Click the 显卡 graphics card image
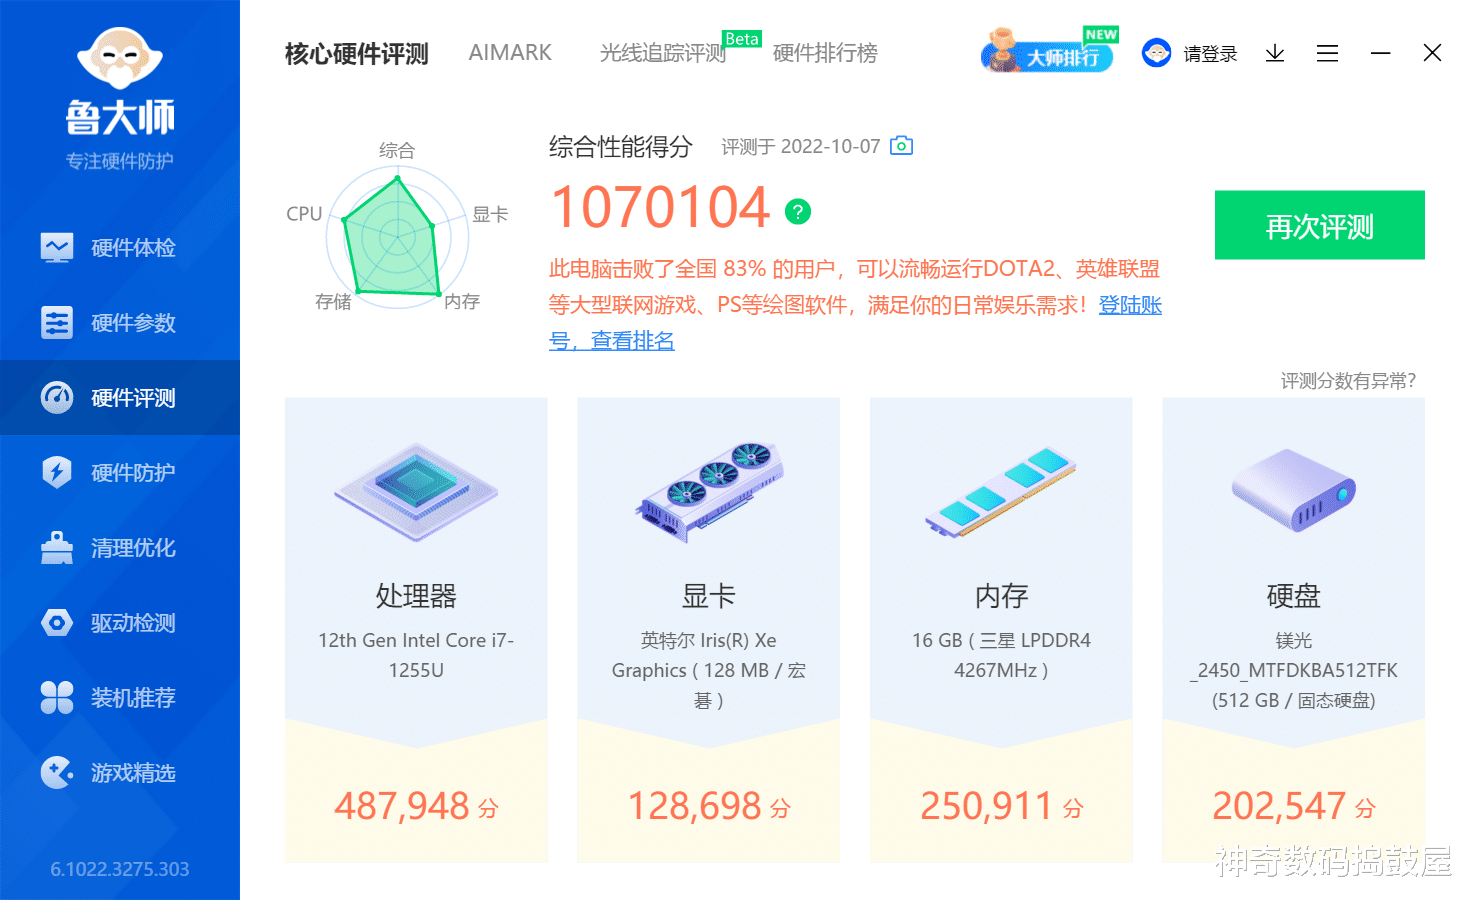Viewport: 1470px width, 900px height. point(709,491)
